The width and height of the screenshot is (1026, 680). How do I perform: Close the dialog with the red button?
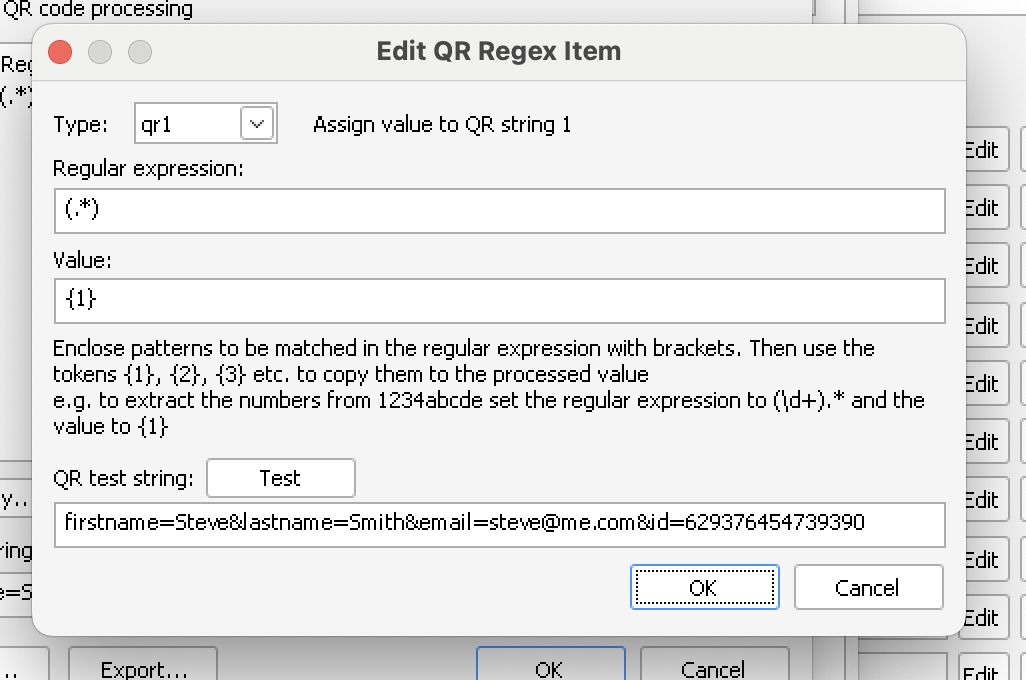[60, 51]
